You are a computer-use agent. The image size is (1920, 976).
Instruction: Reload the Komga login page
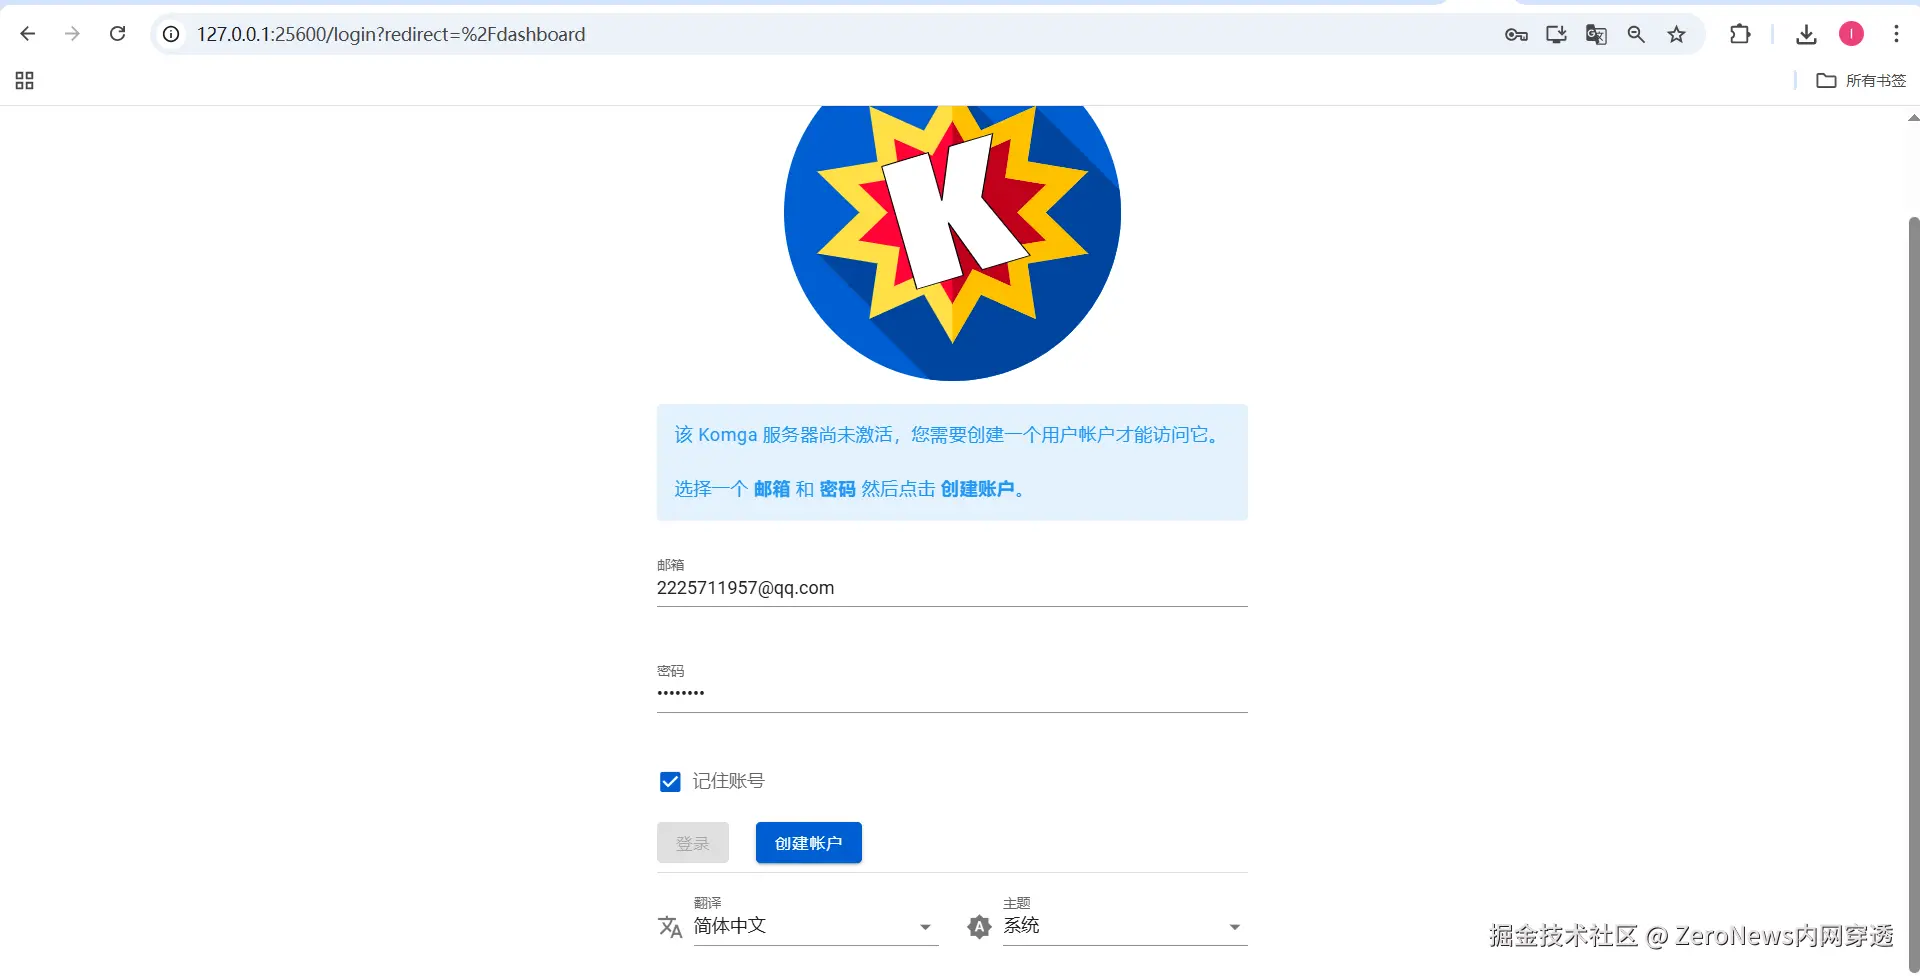(x=117, y=34)
